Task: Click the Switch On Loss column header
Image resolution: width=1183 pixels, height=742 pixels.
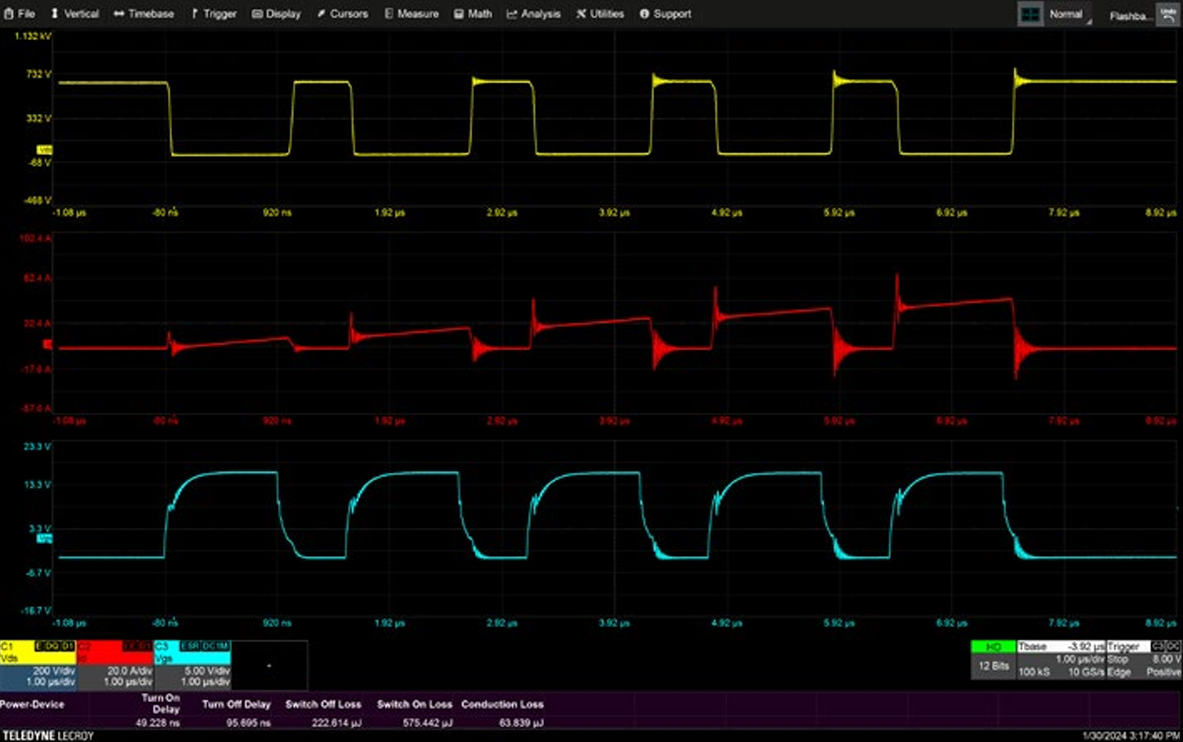Action: [414, 704]
